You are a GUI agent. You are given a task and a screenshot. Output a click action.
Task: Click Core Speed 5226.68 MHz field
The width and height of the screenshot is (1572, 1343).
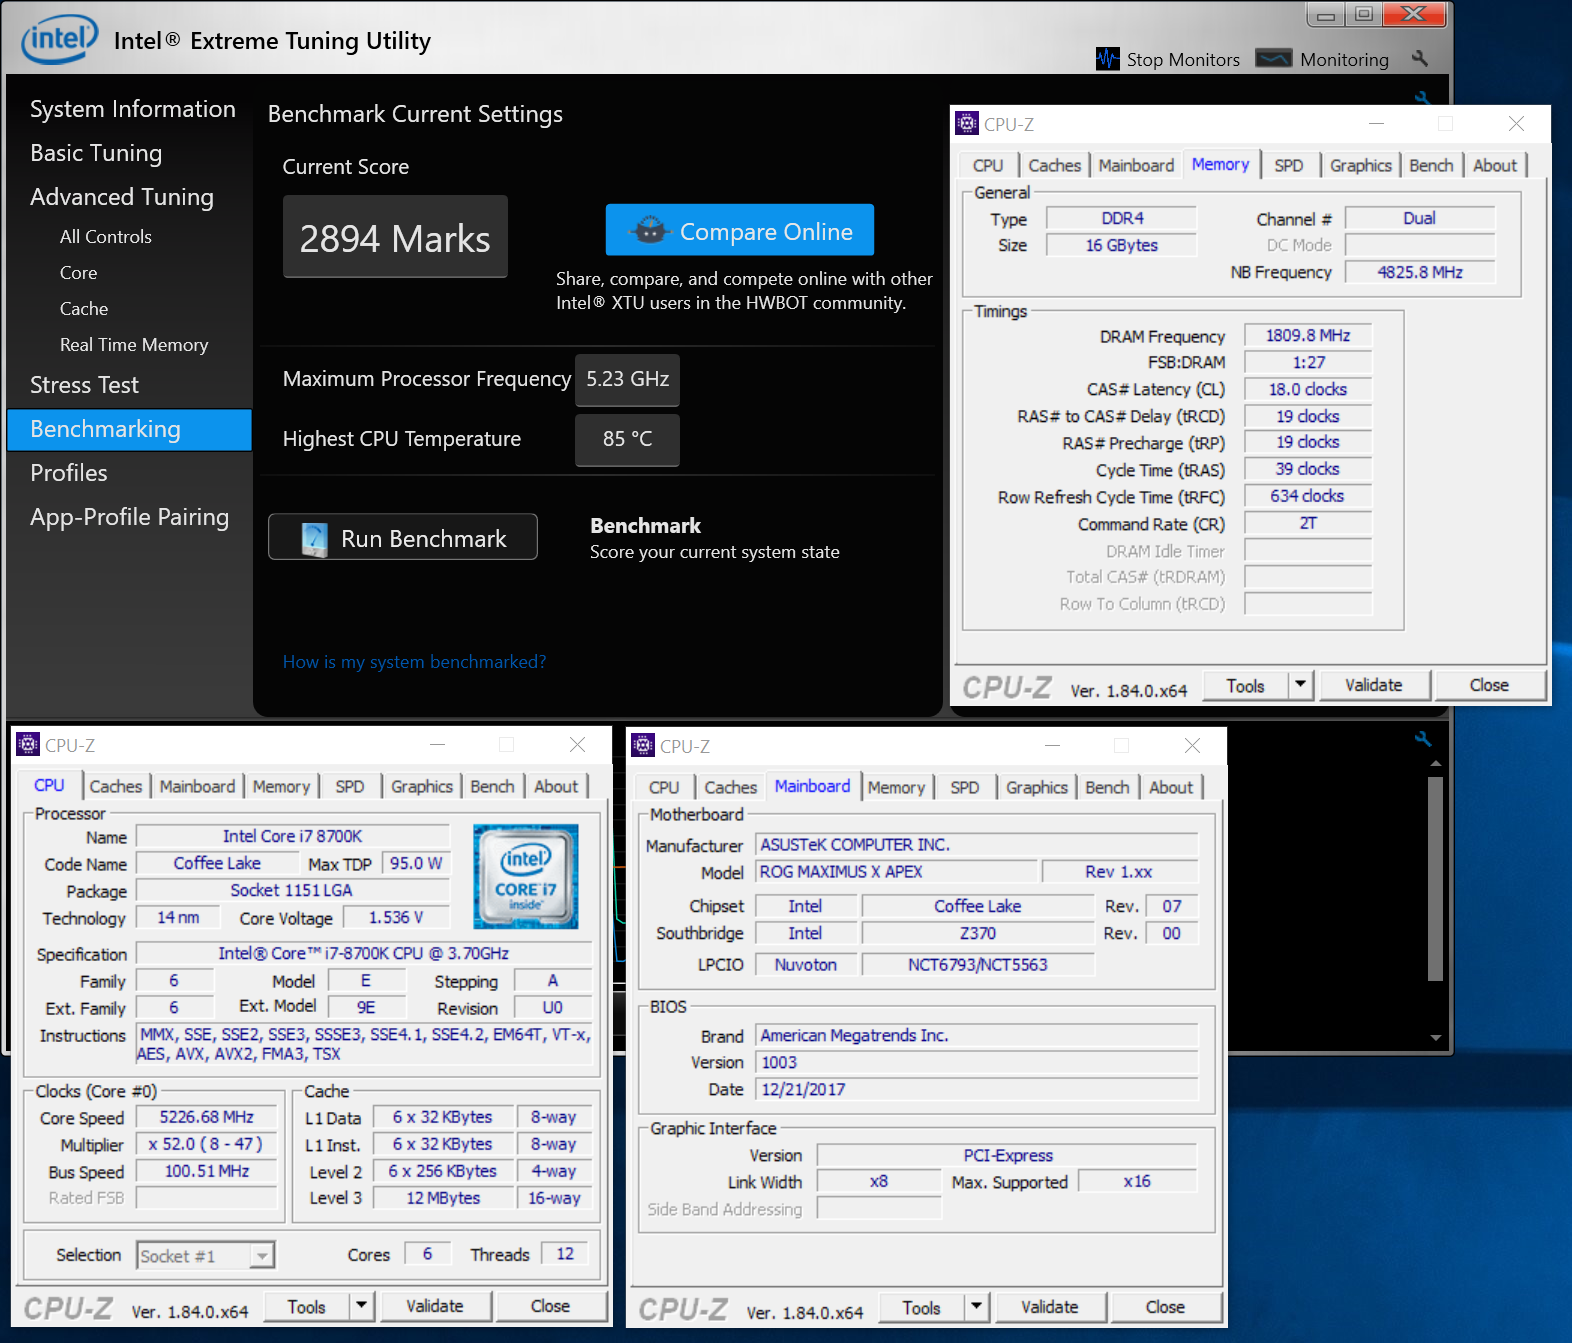tap(207, 1117)
